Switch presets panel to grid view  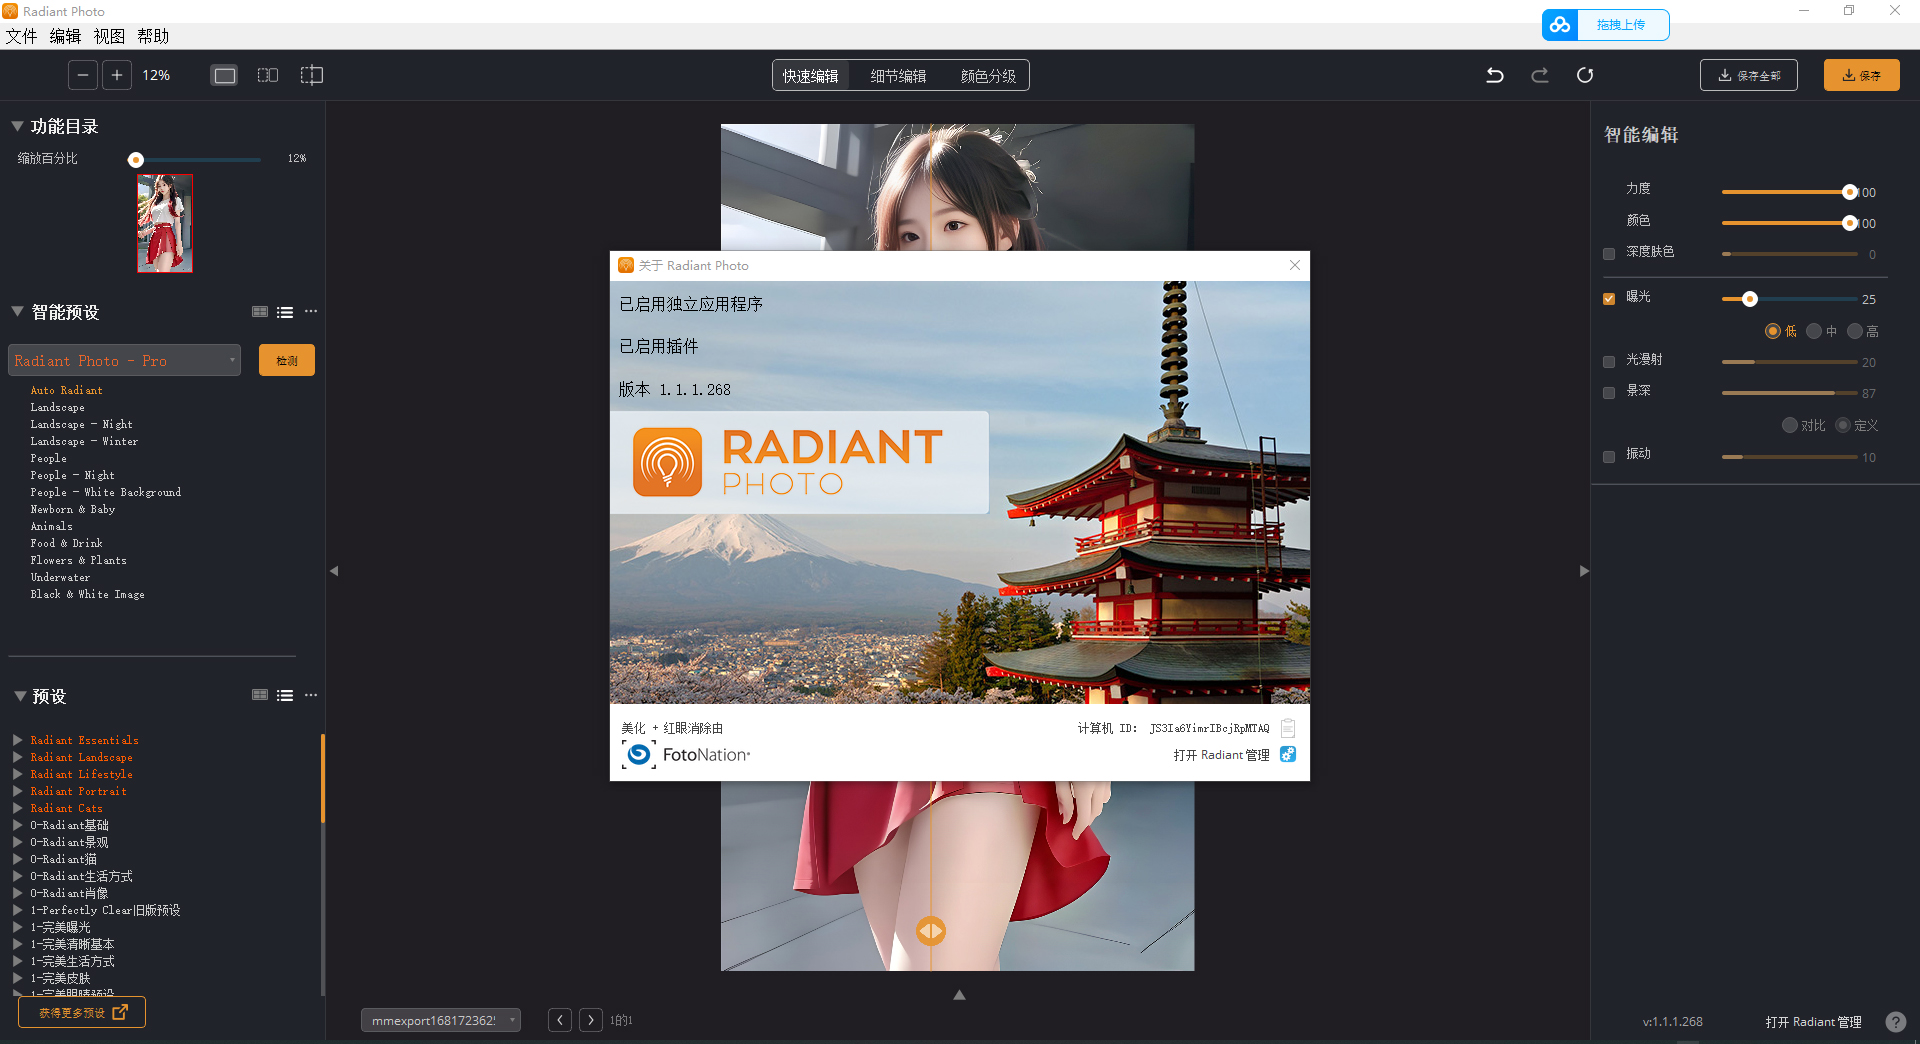click(x=260, y=695)
